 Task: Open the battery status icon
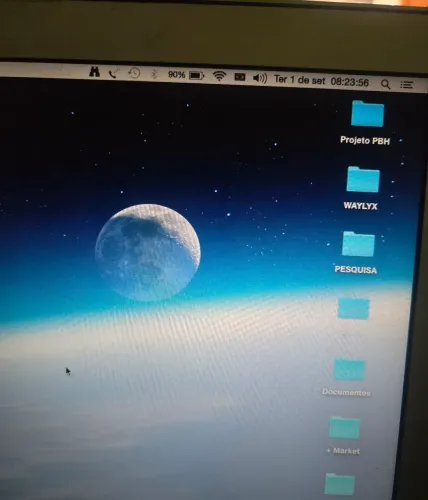196,76
